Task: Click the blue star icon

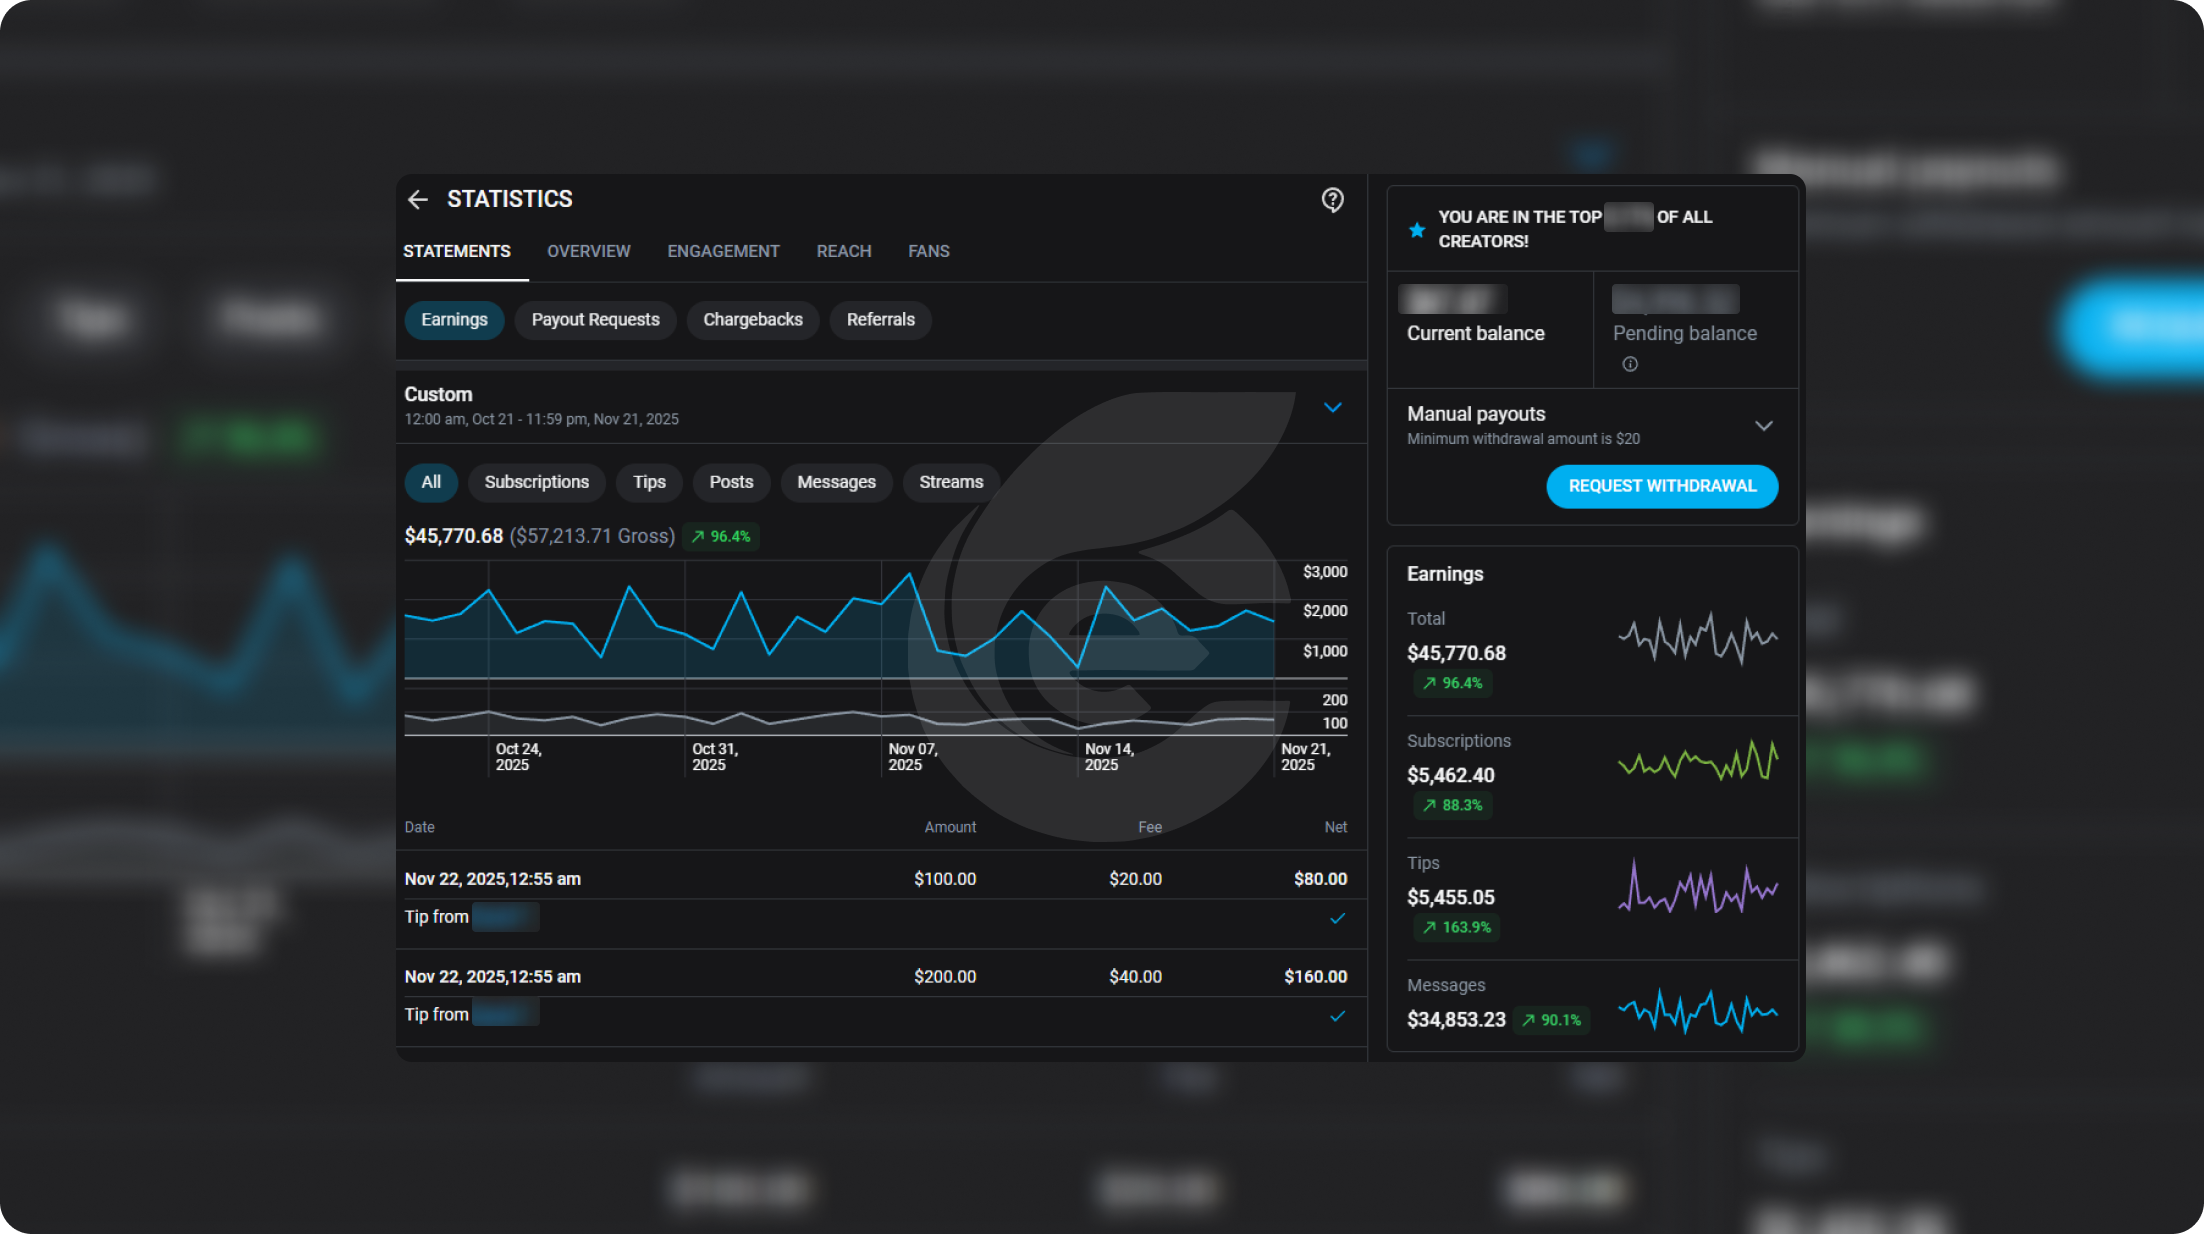Action: 1417,230
